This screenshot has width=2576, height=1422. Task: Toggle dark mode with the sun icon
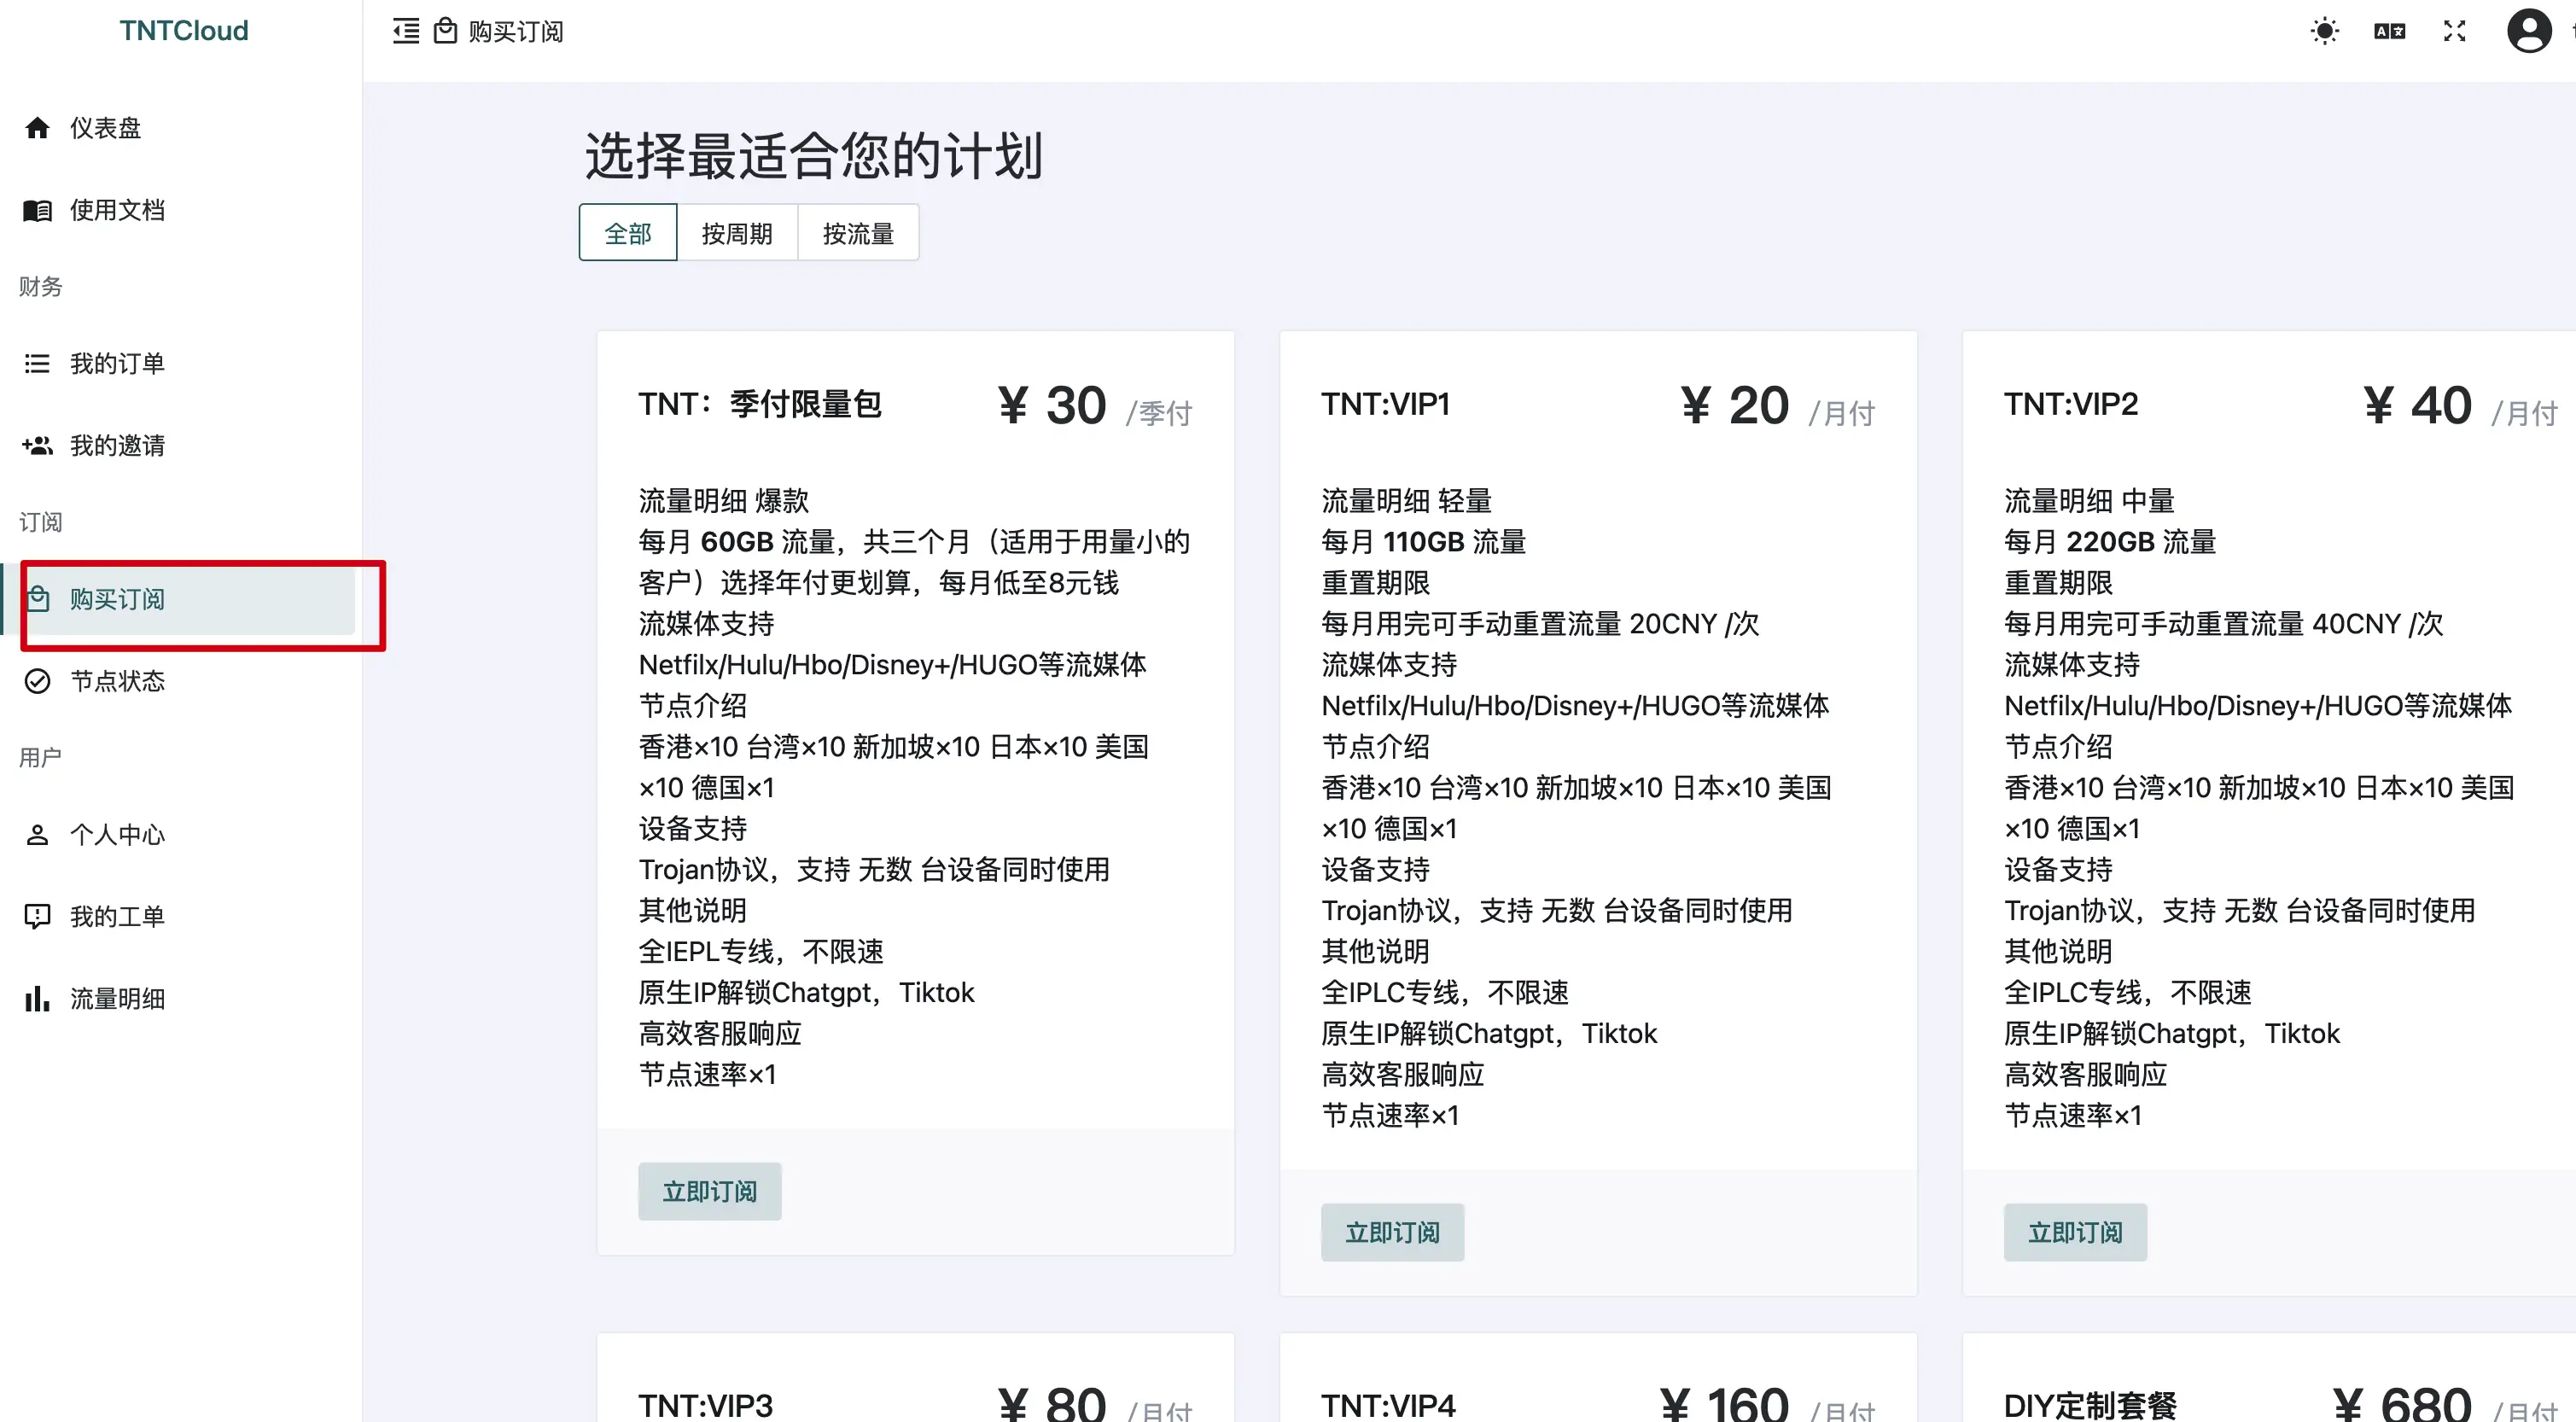[x=2325, y=31]
